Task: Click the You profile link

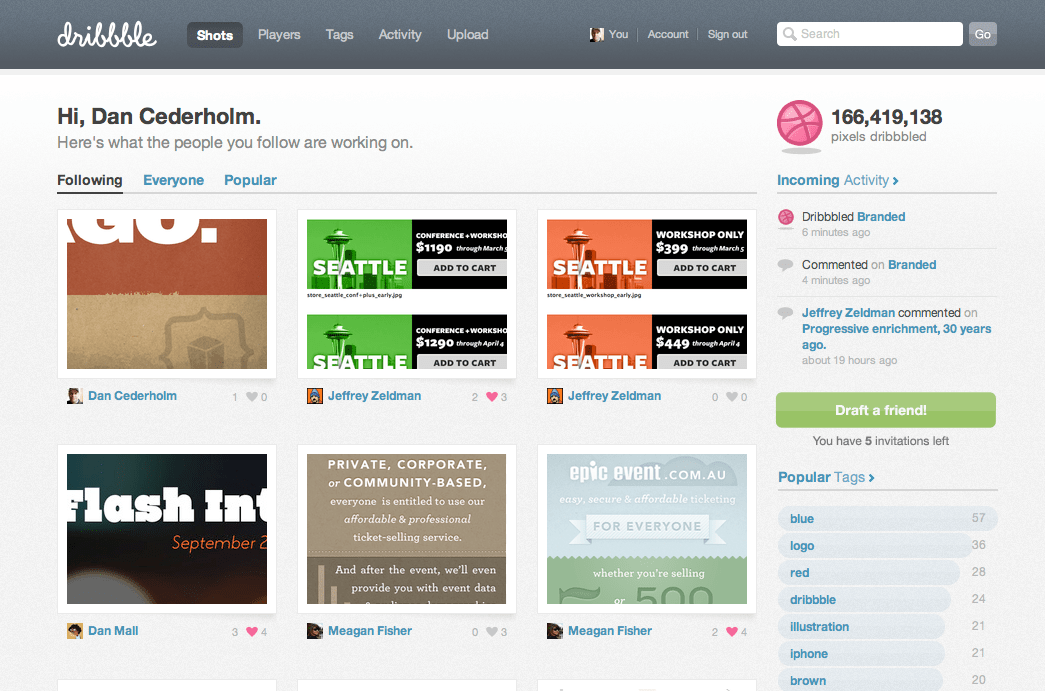Action: tap(618, 35)
